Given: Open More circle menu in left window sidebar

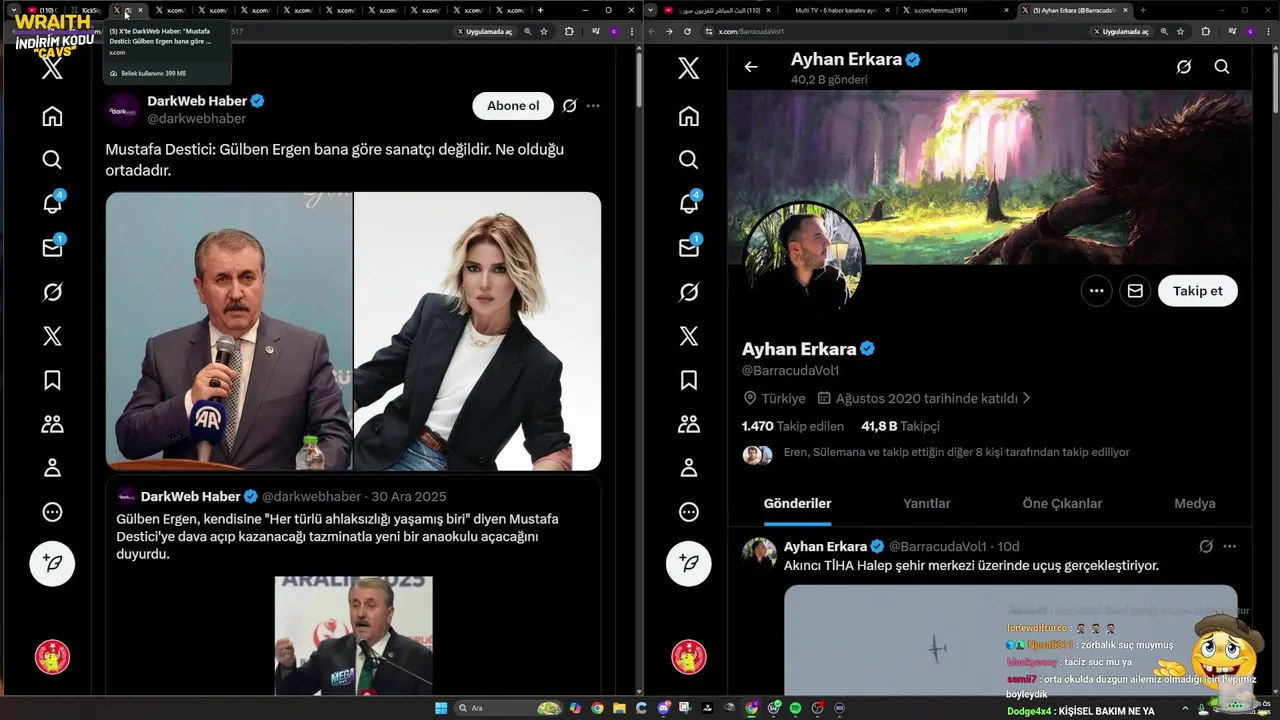Looking at the screenshot, I should coord(52,512).
